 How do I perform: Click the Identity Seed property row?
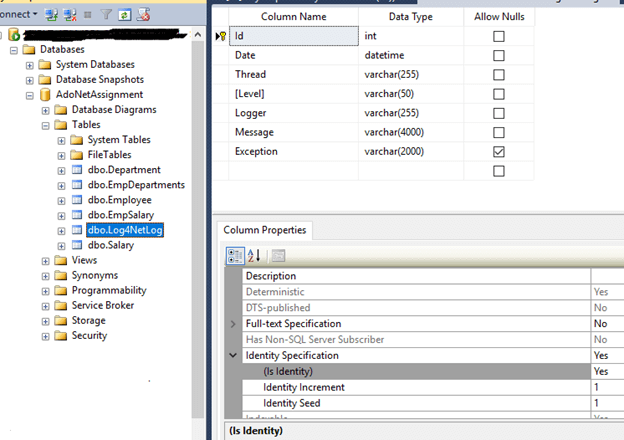(433, 403)
